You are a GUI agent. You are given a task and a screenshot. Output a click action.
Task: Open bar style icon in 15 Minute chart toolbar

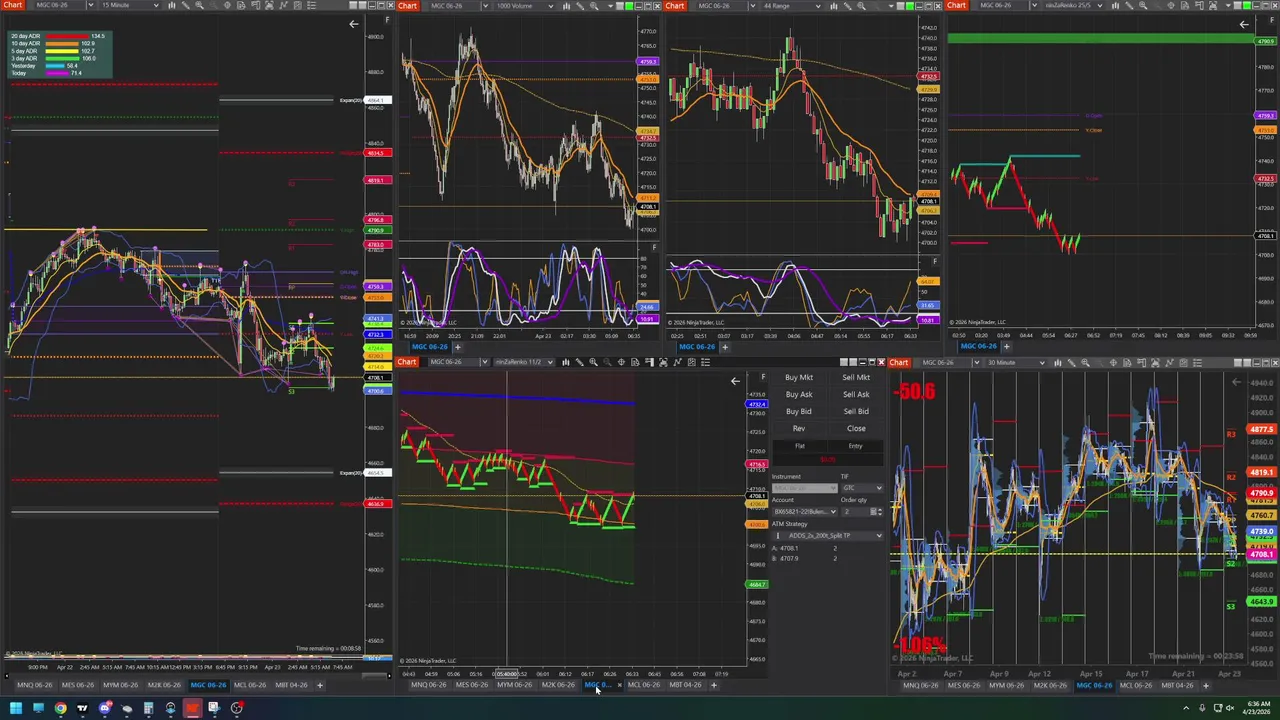point(172,5)
